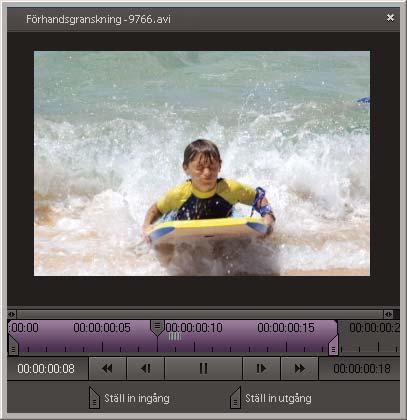Click the timeline ruler at 00:00:00:05
The height and width of the screenshot is (420, 407).
click(102, 328)
